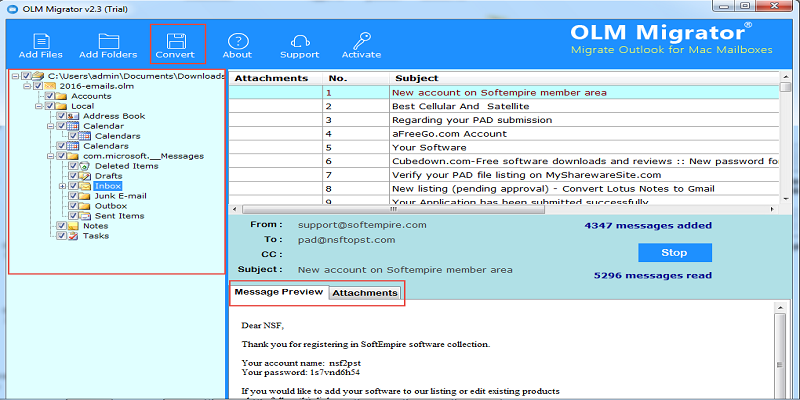Click the Add Folders toolbar icon
The image size is (800, 400).
pos(108,41)
